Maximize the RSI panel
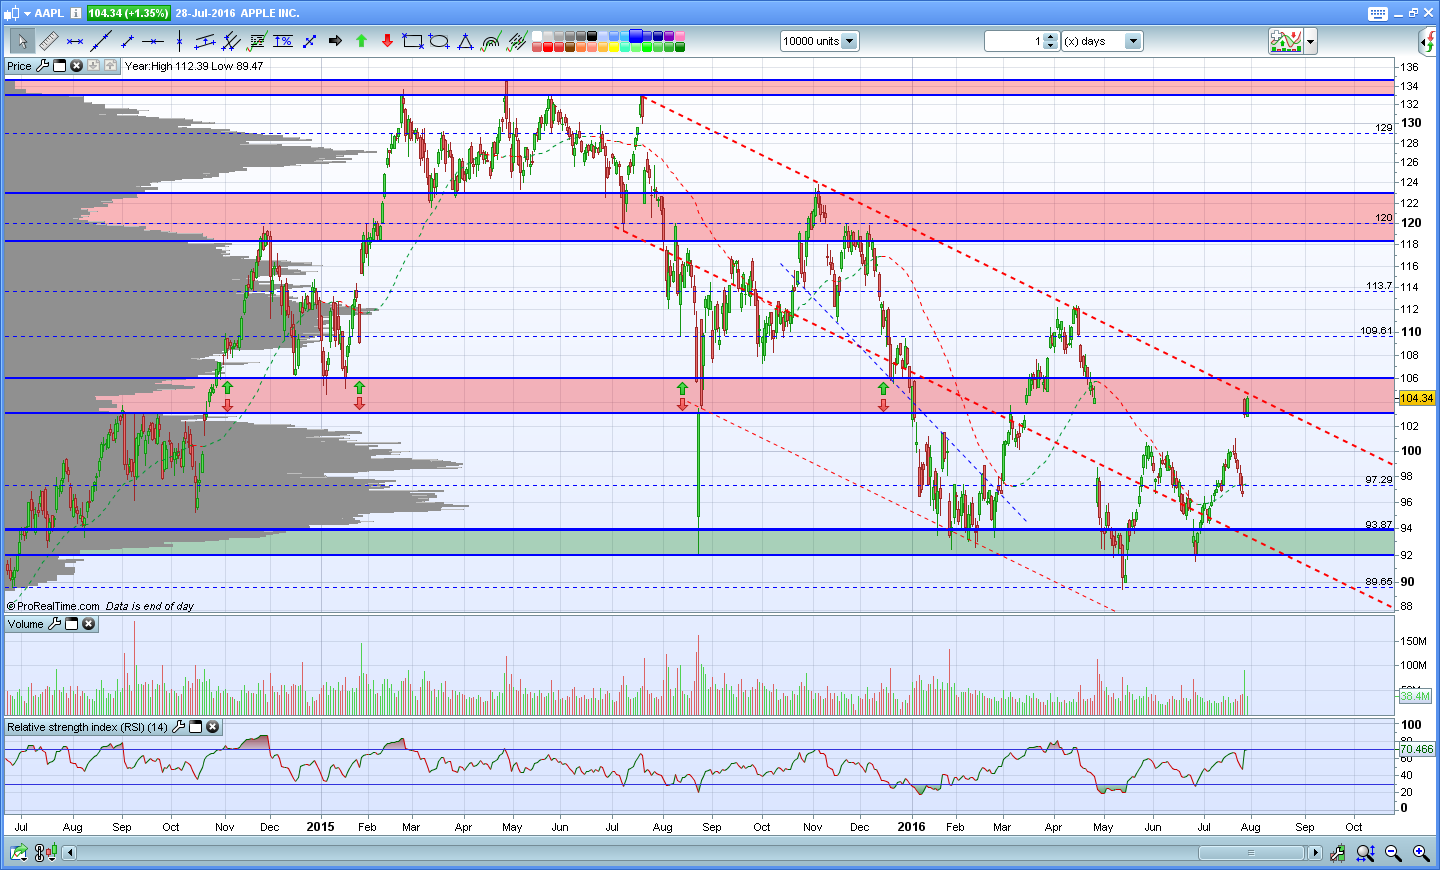Screen dimensions: 1440x870 [x=195, y=727]
